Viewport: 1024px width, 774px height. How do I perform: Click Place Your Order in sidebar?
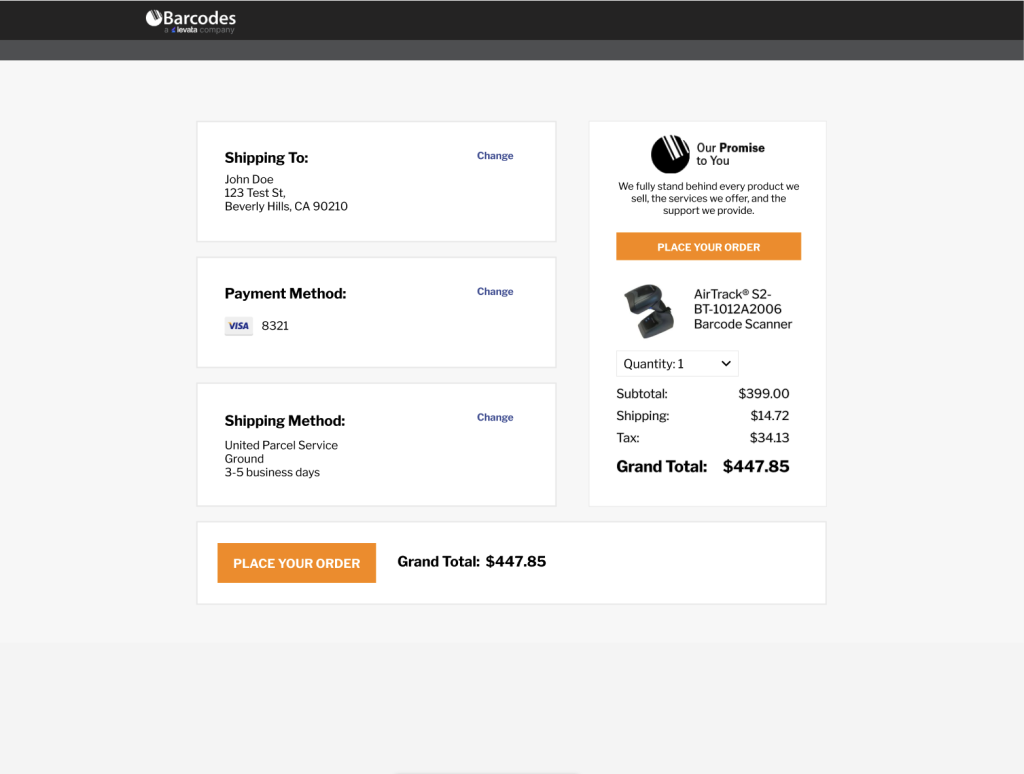pos(709,246)
